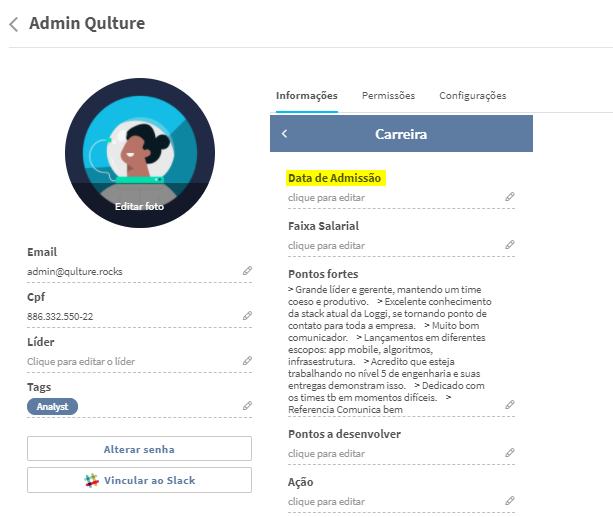Edit Tags via the pencil icon
613x517 pixels.
[247, 406]
